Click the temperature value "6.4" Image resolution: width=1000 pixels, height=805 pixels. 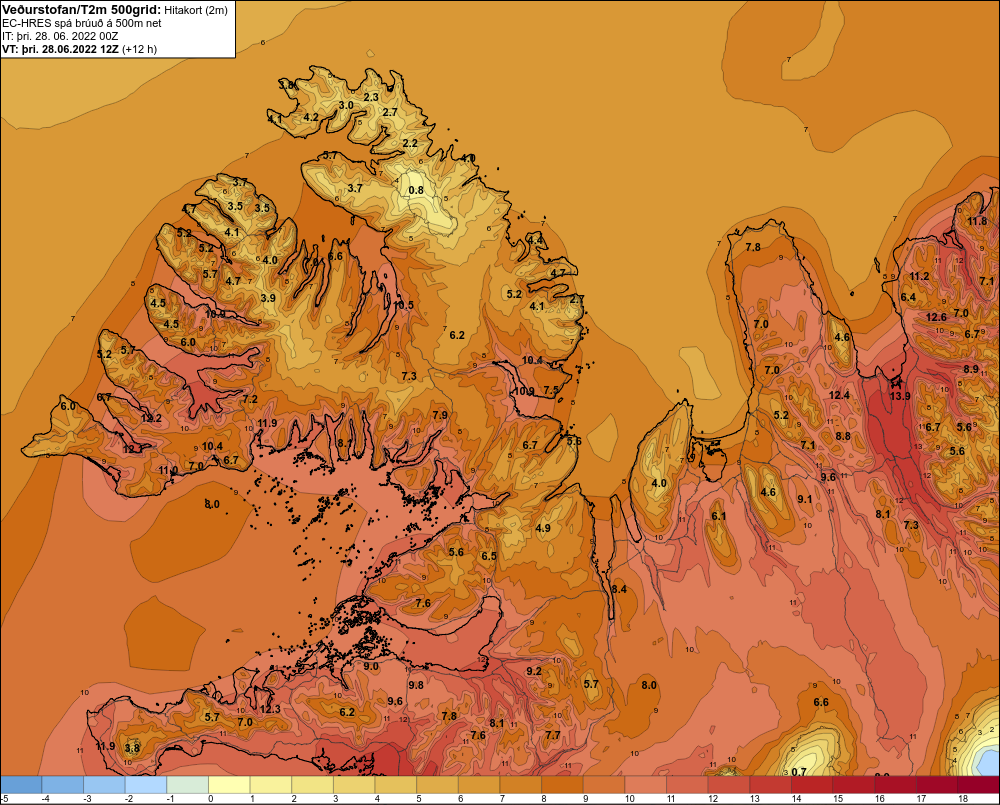(908, 297)
